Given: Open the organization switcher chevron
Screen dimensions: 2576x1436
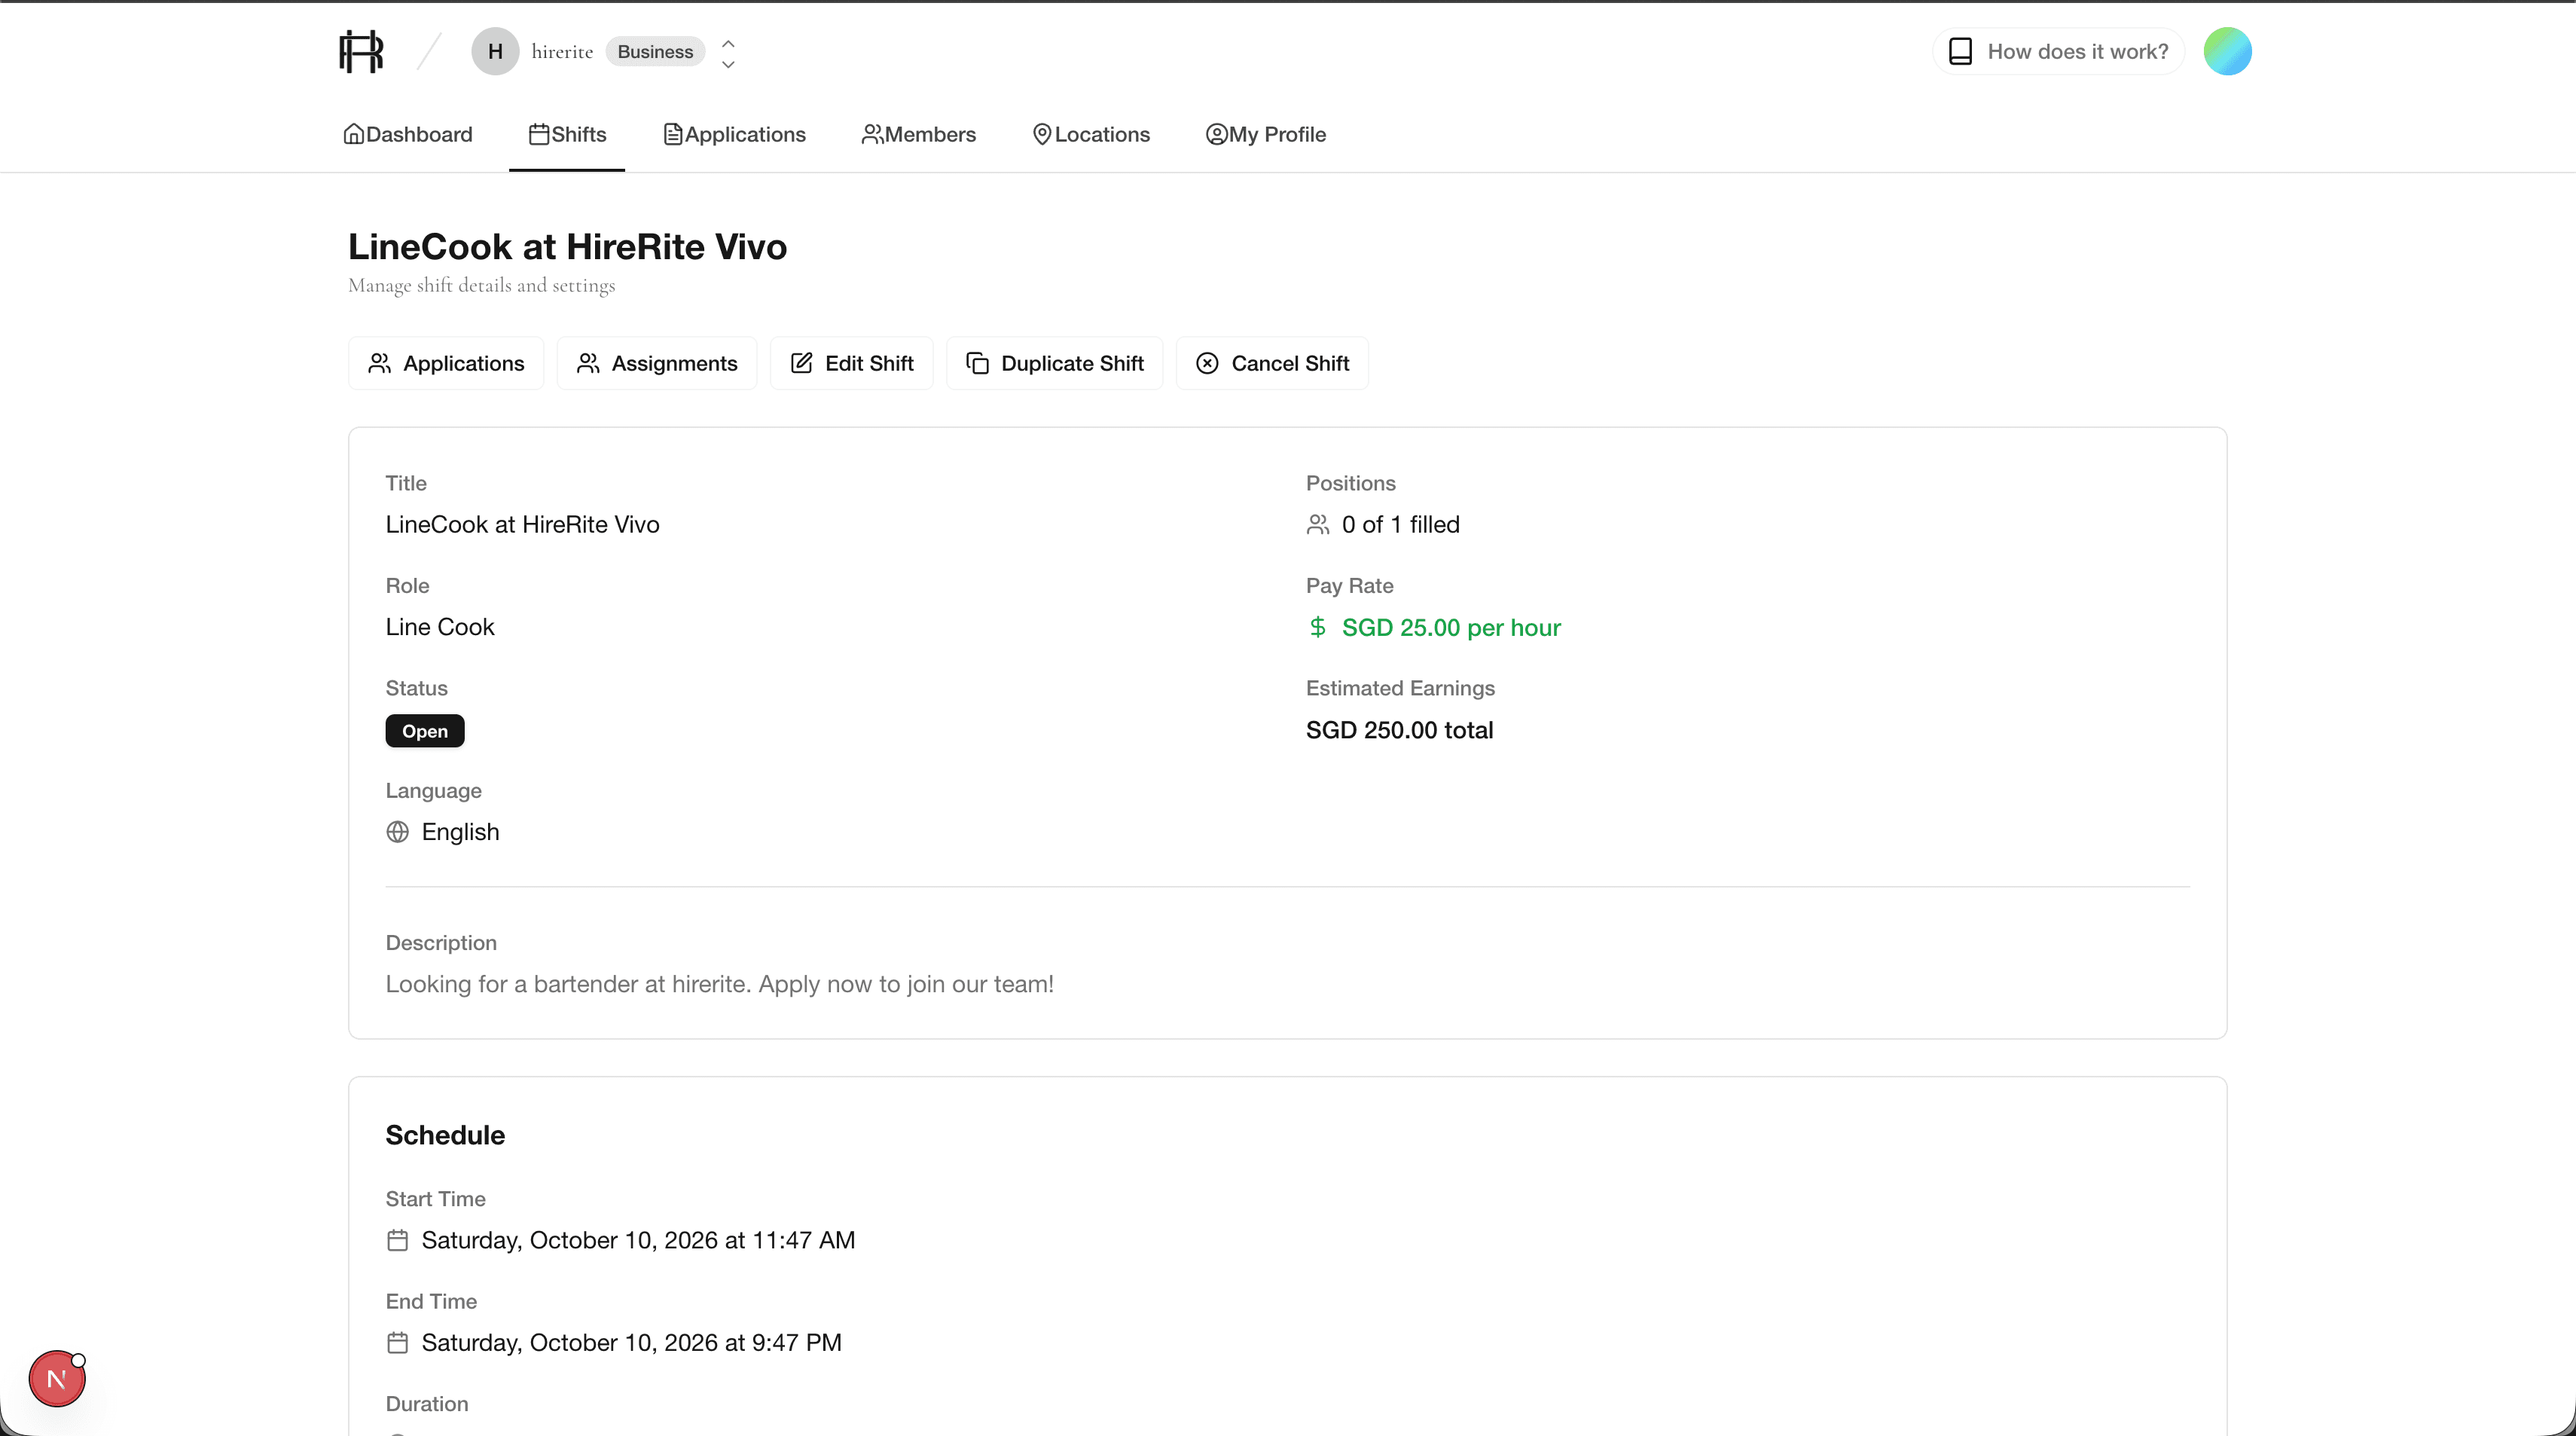Looking at the screenshot, I should [x=728, y=53].
